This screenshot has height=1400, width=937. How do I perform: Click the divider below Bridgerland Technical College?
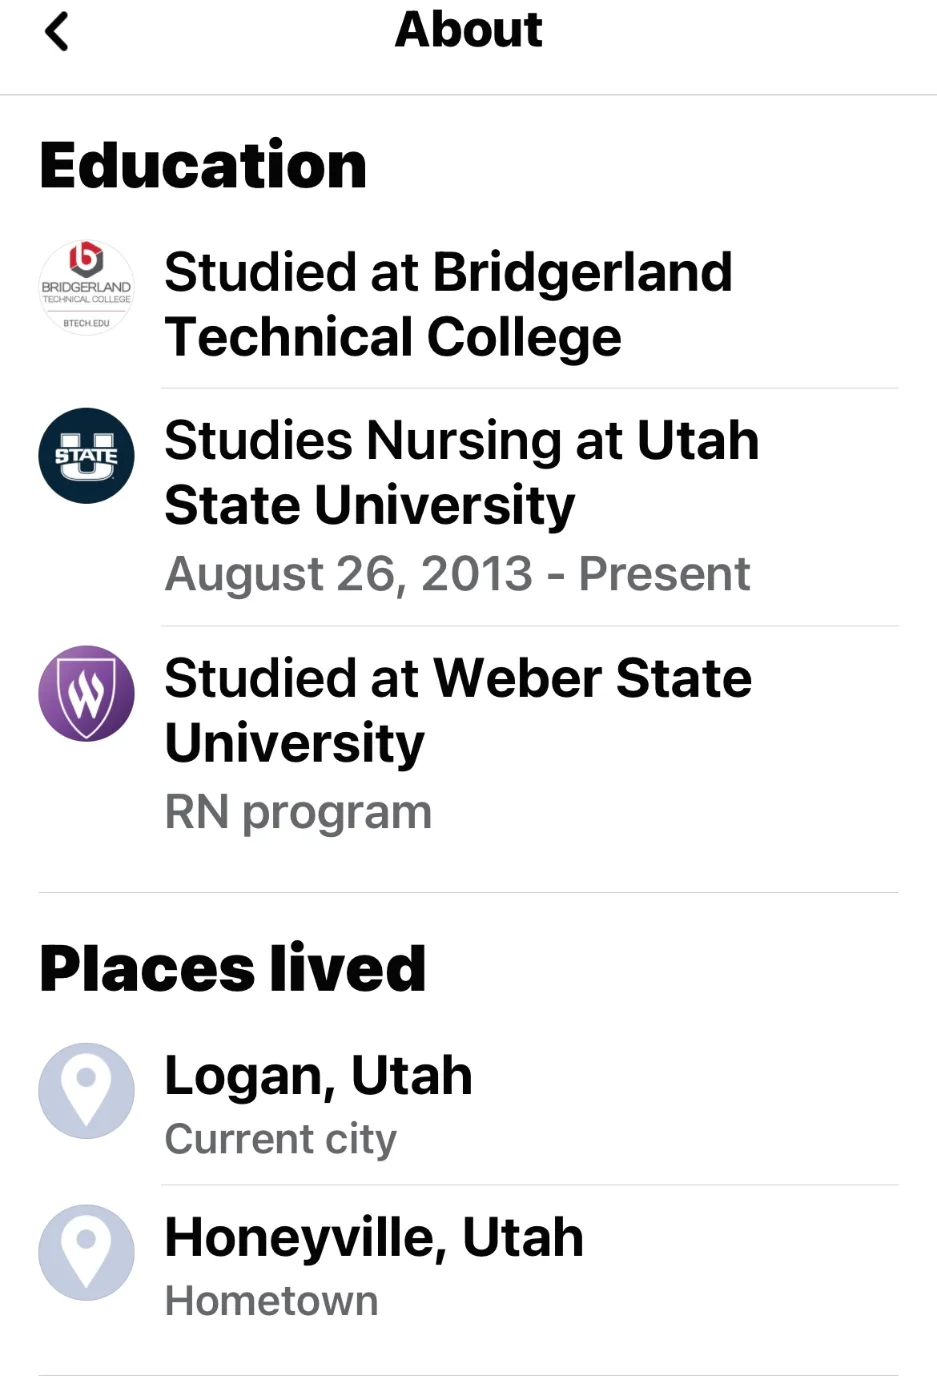(529, 388)
